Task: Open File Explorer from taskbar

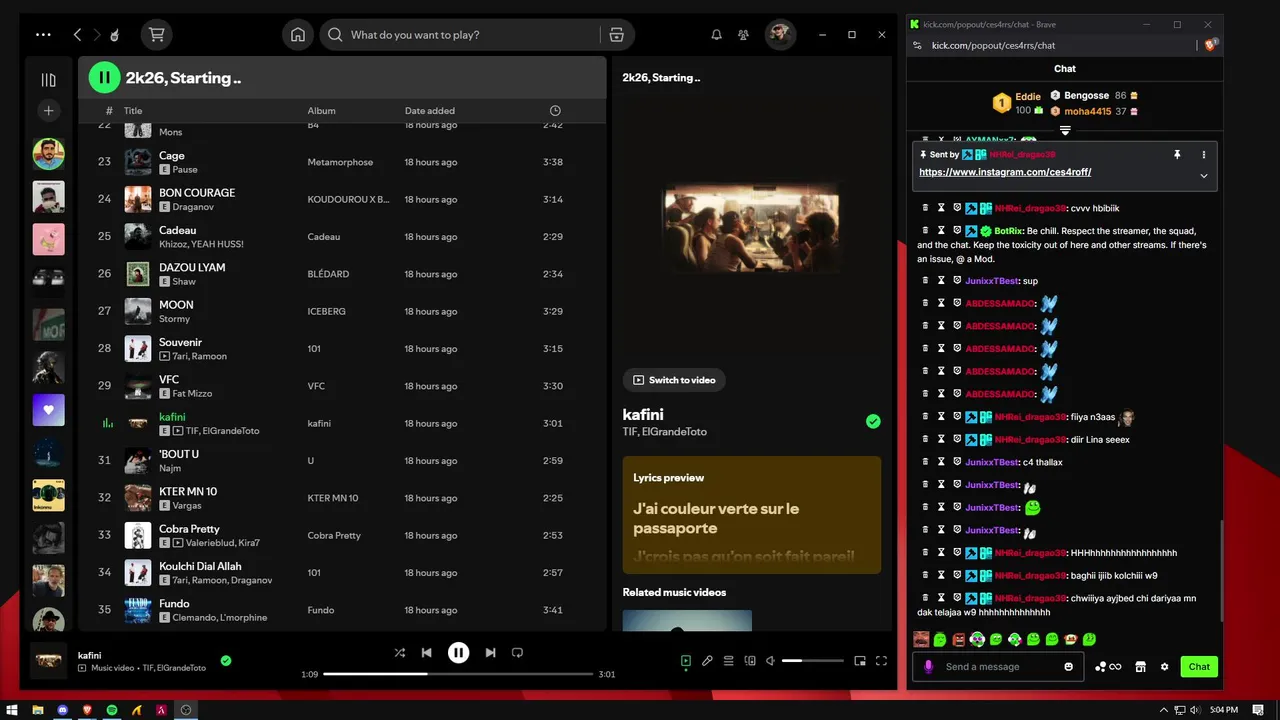Action: 38,709
